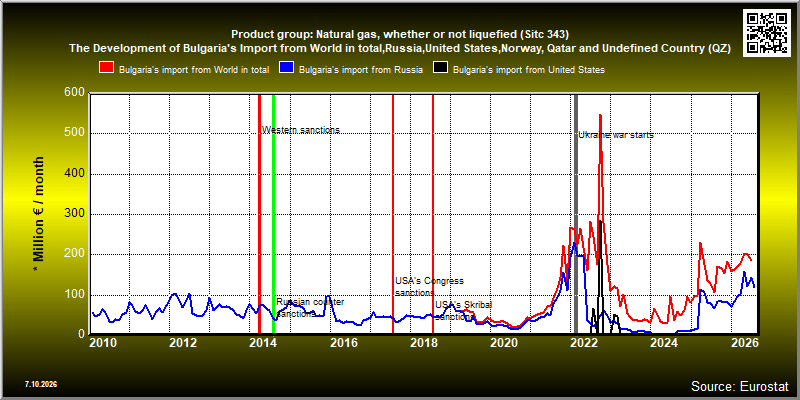The image size is (800, 400).
Task: Click the 600 y-axis label
Action: (75, 93)
